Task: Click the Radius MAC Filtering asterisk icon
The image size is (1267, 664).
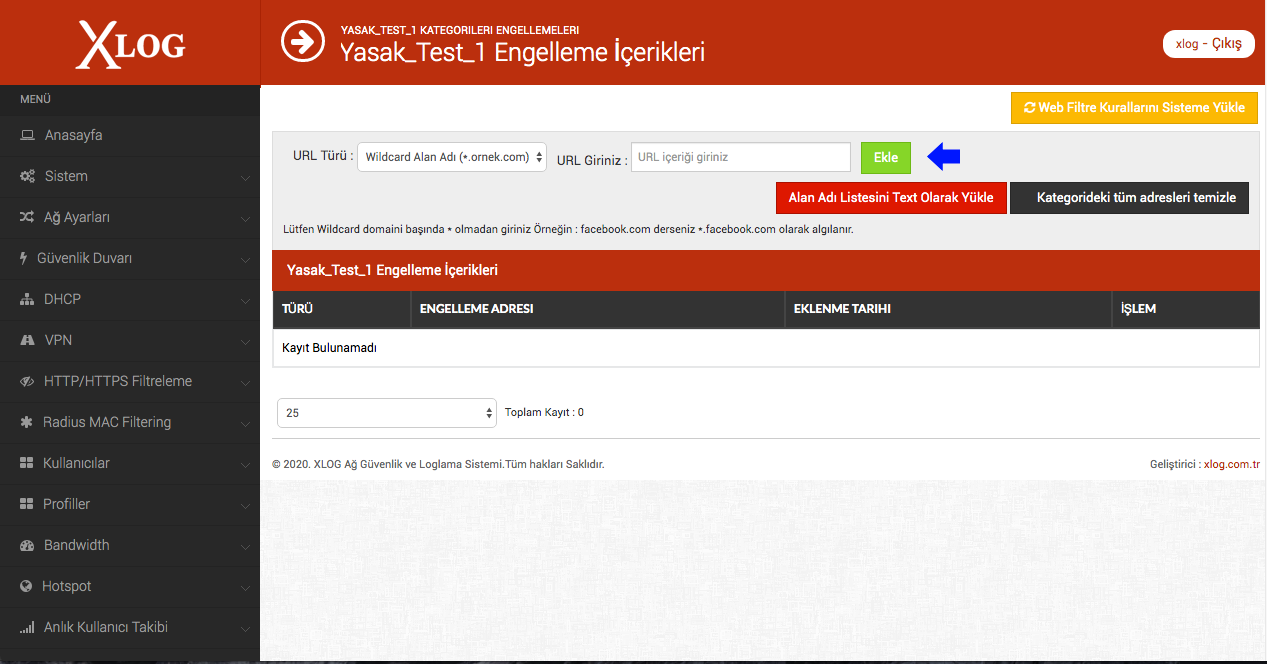Action: click(x=27, y=422)
